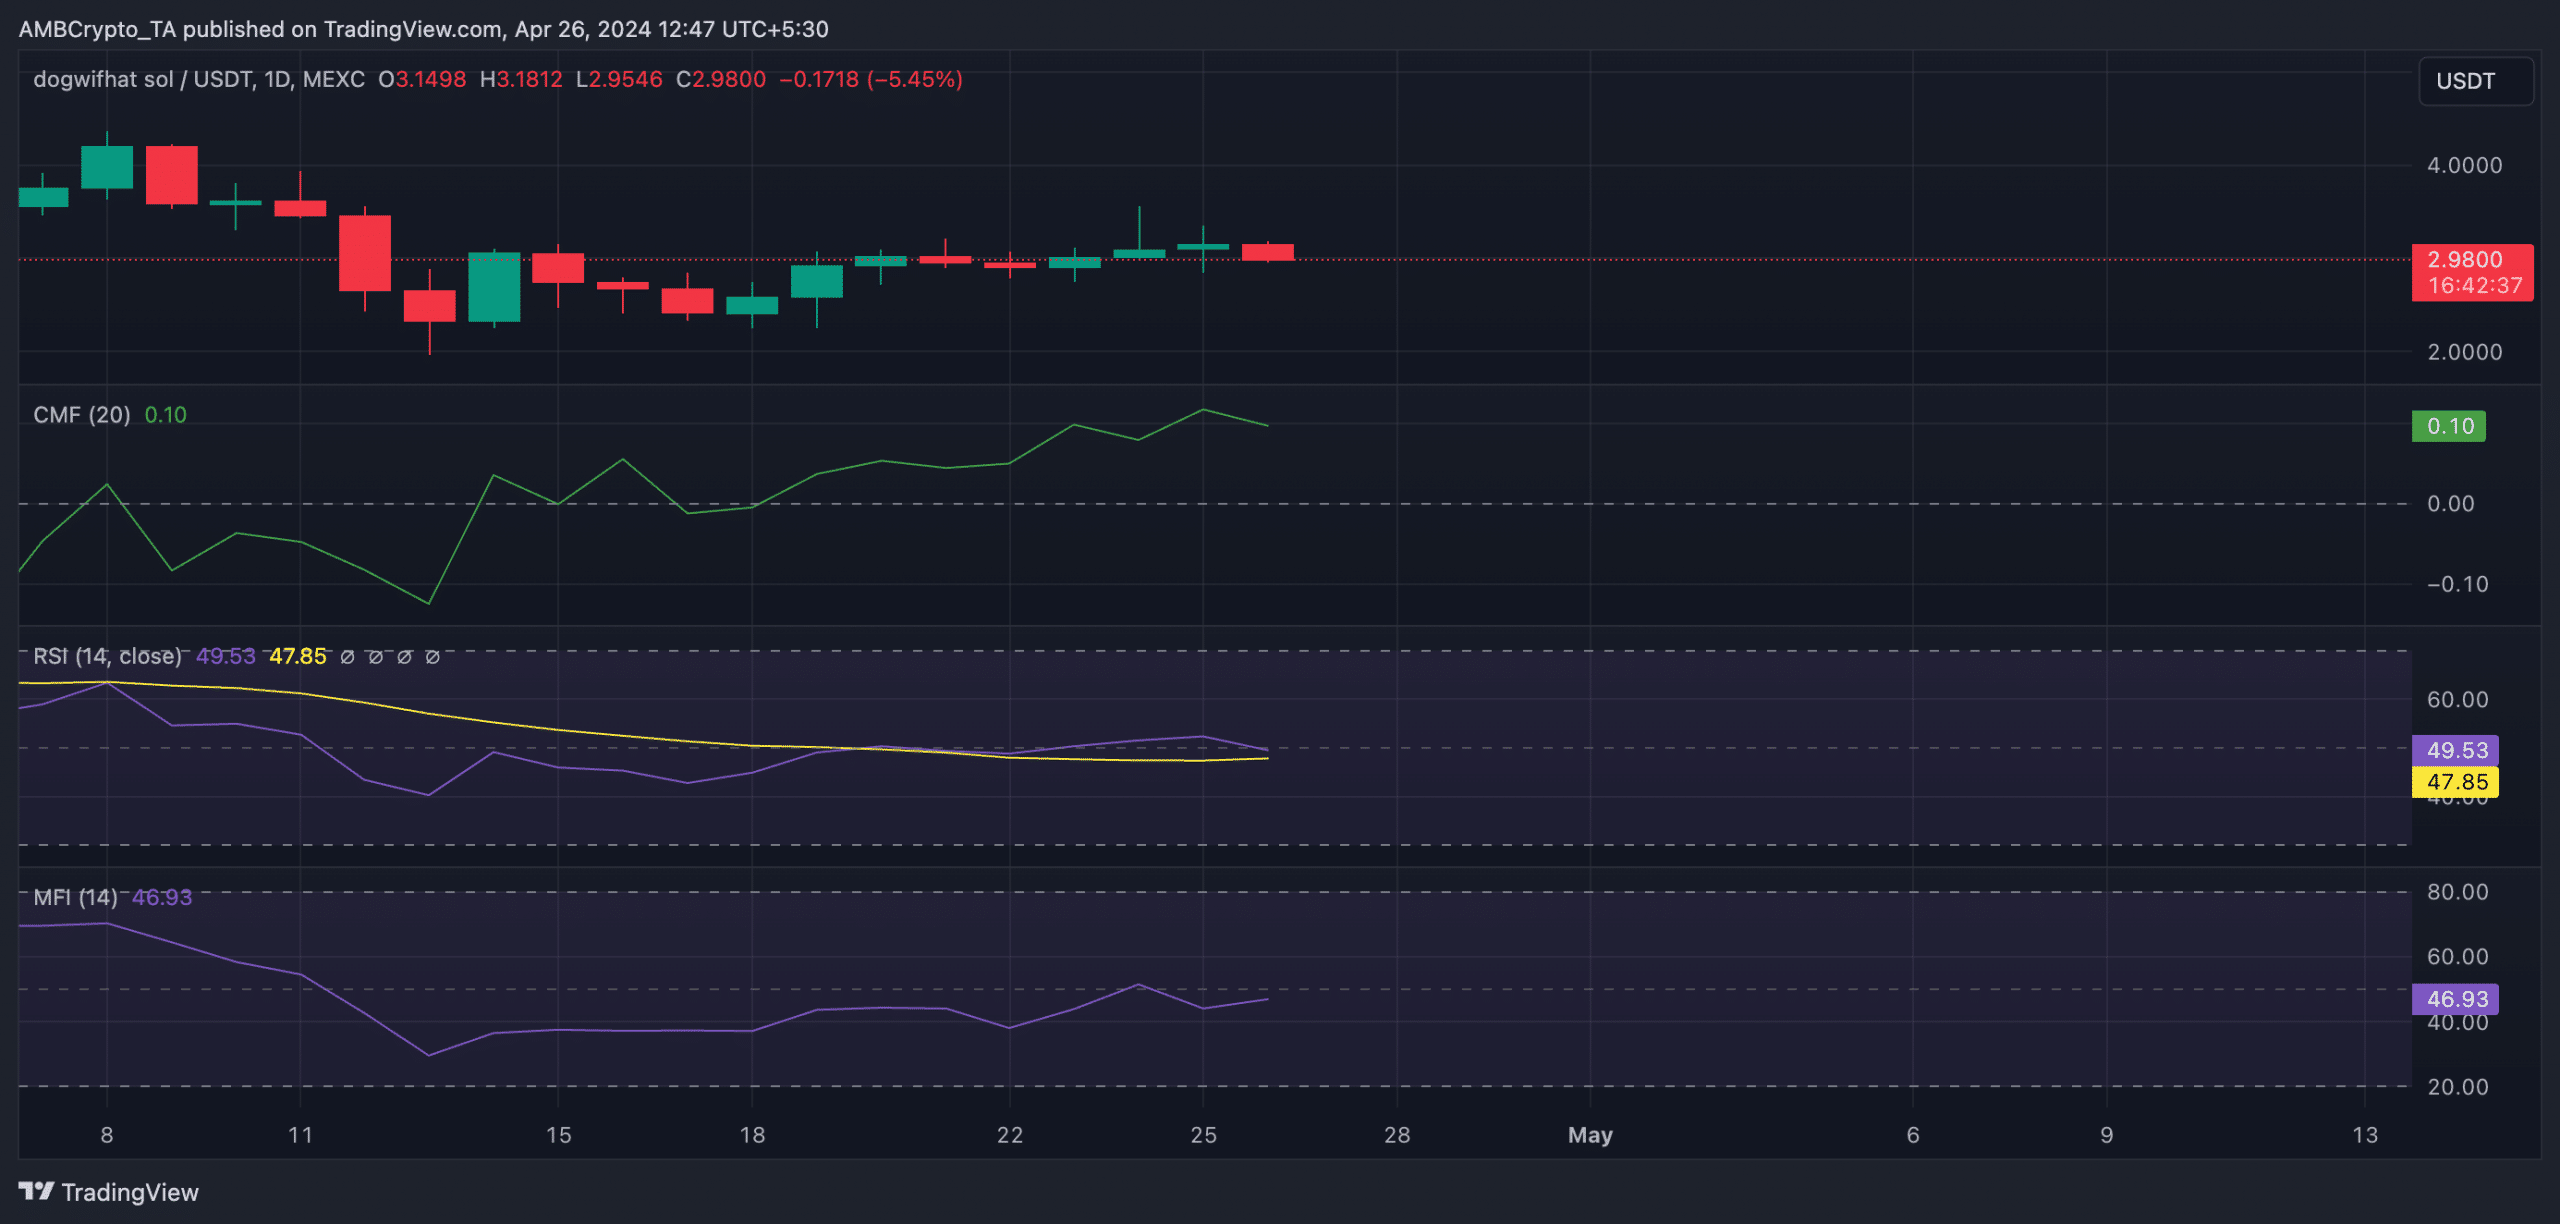Click the low price value L2.9546

click(x=619, y=79)
